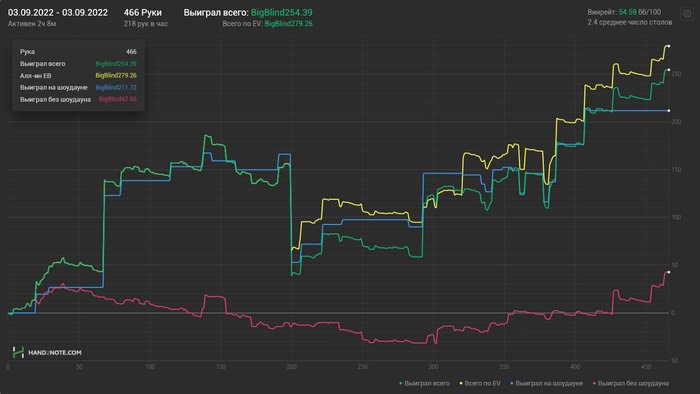Click the yellow legend dot for Всего по EV

coord(461,383)
